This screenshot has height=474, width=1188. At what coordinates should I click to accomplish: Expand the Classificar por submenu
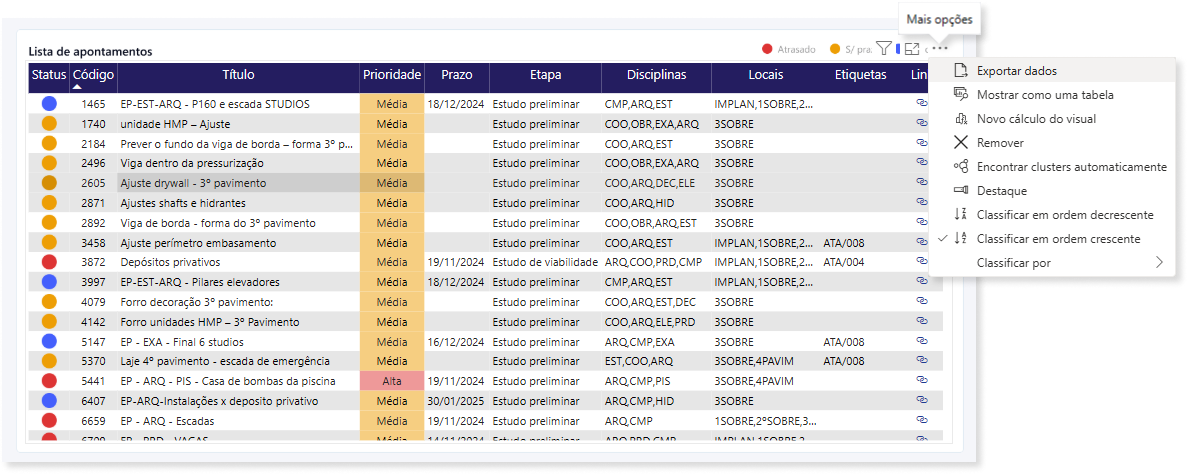pos(1052,263)
